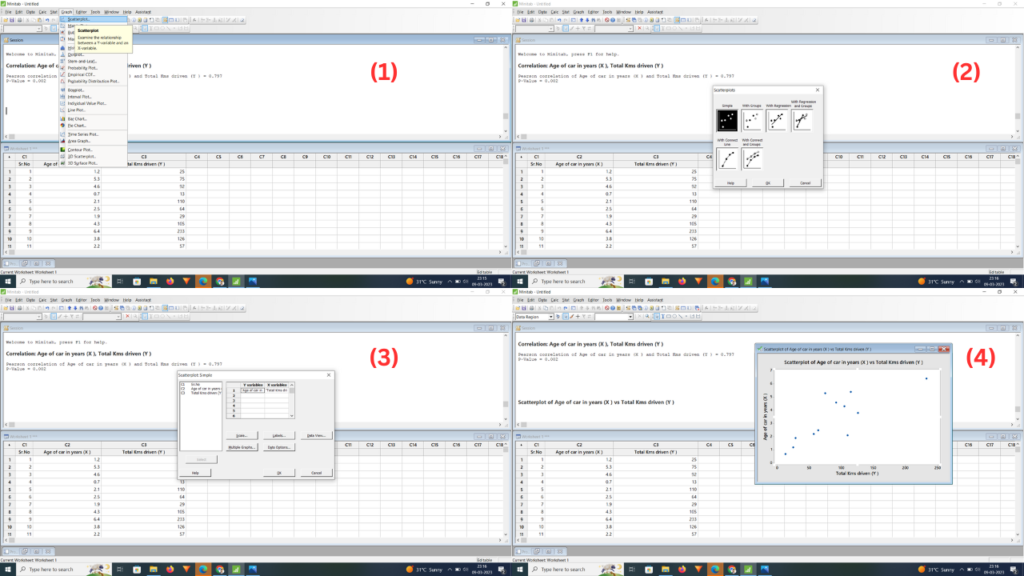The height and width of the screenshot is (576, 1024).
Task: Click the Multiple Graphs... button
Action: coord(242,447)
